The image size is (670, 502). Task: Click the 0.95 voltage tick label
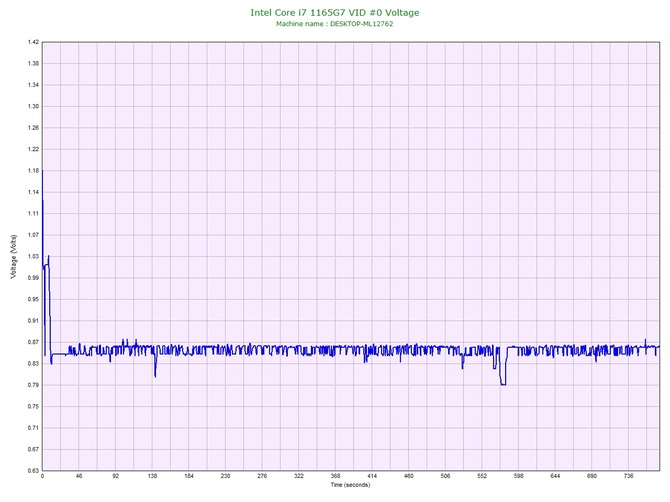(x=33, y=299)
